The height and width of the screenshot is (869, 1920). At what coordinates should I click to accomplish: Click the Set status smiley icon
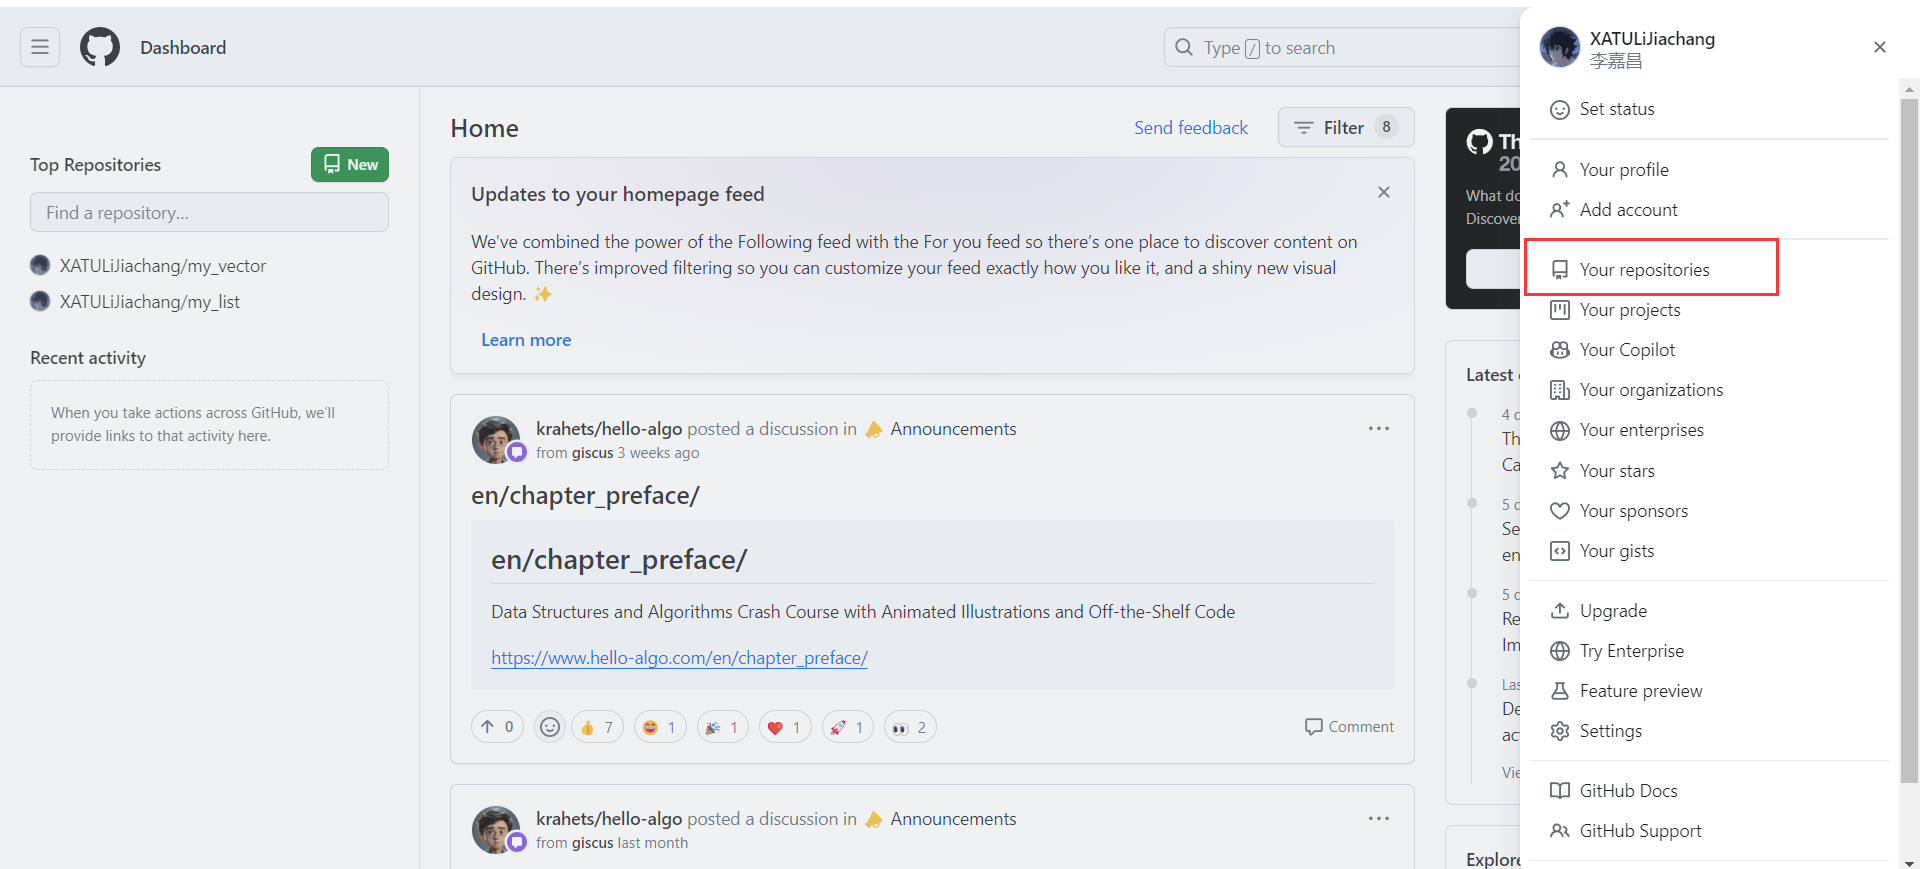point(1560,110)
